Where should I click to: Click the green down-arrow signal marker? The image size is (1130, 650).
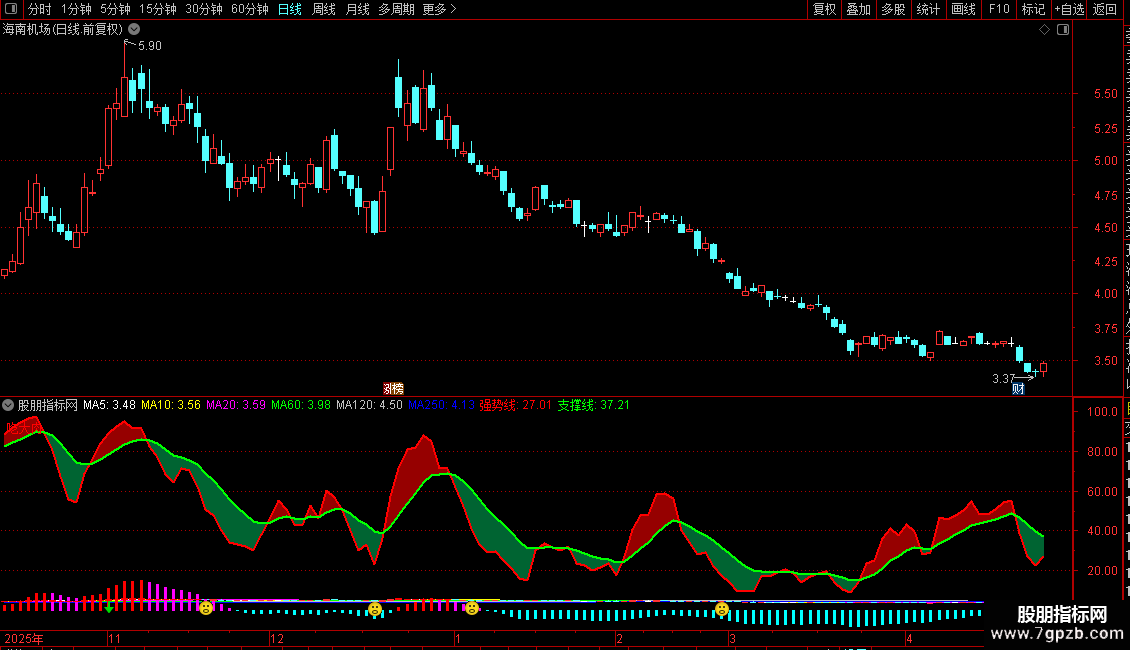[109, 608]
